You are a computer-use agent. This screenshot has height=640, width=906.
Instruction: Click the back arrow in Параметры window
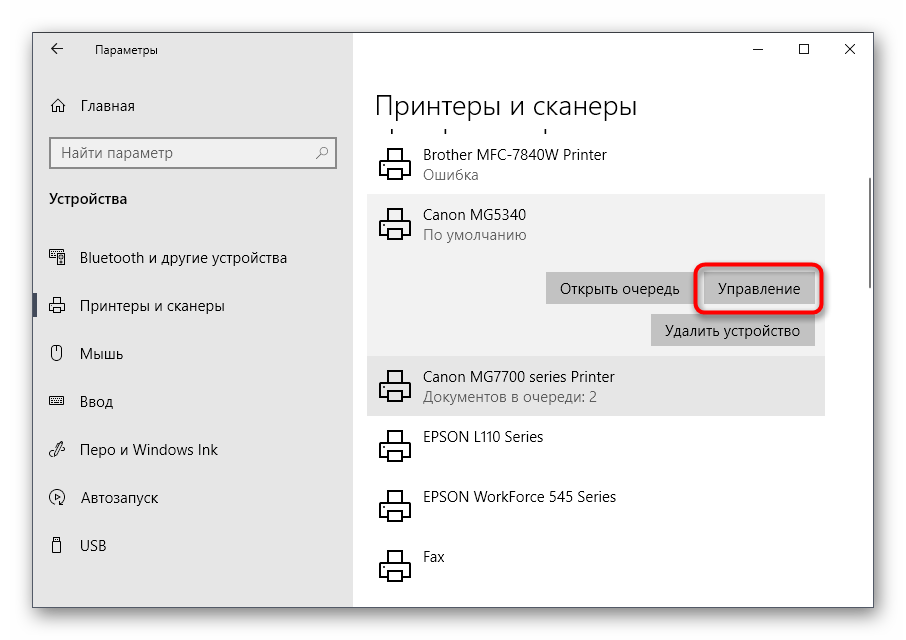coord(57,49)
